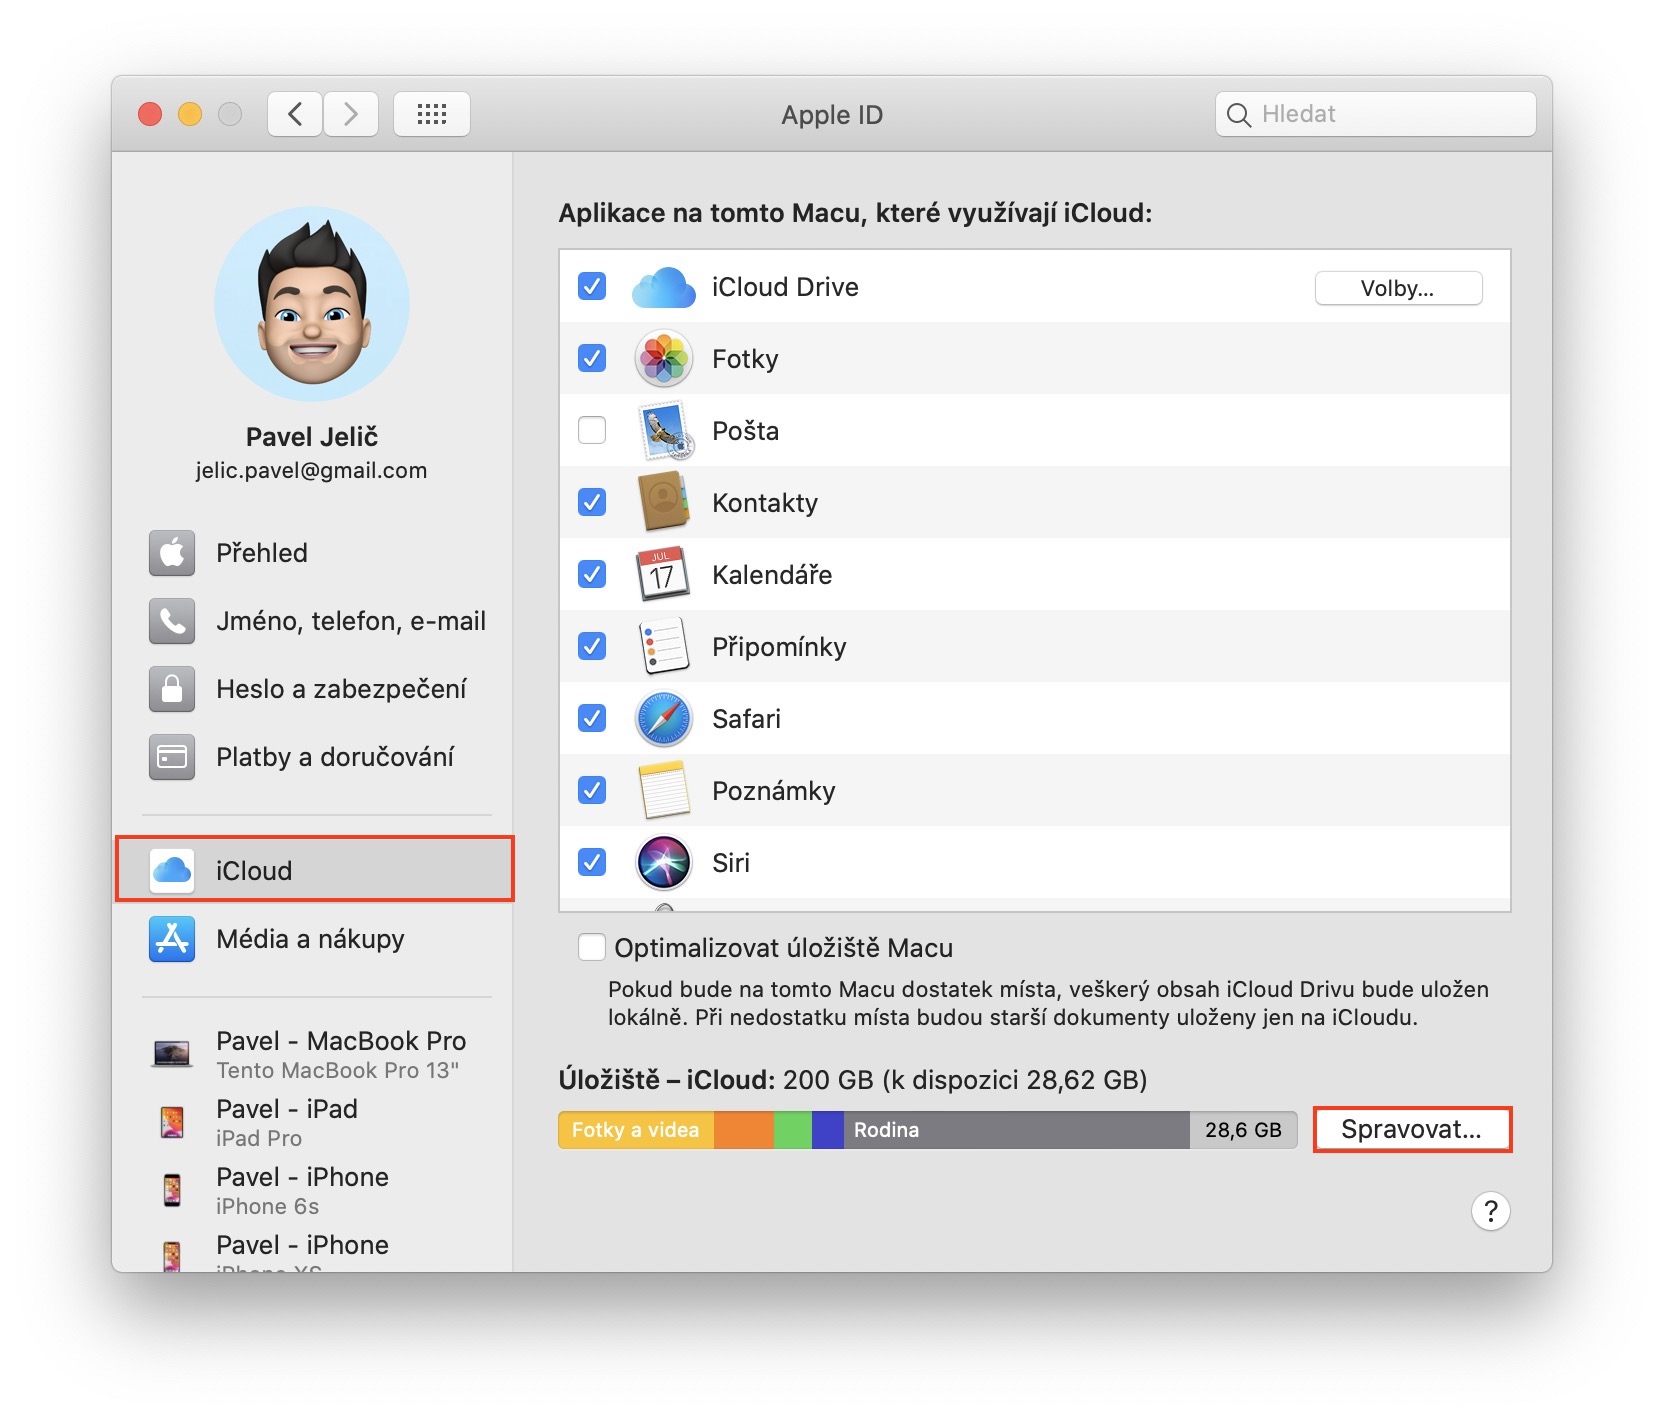Click the Spravovat... storage button
This screenshot has width=1664, height=1420.
1411,1130
